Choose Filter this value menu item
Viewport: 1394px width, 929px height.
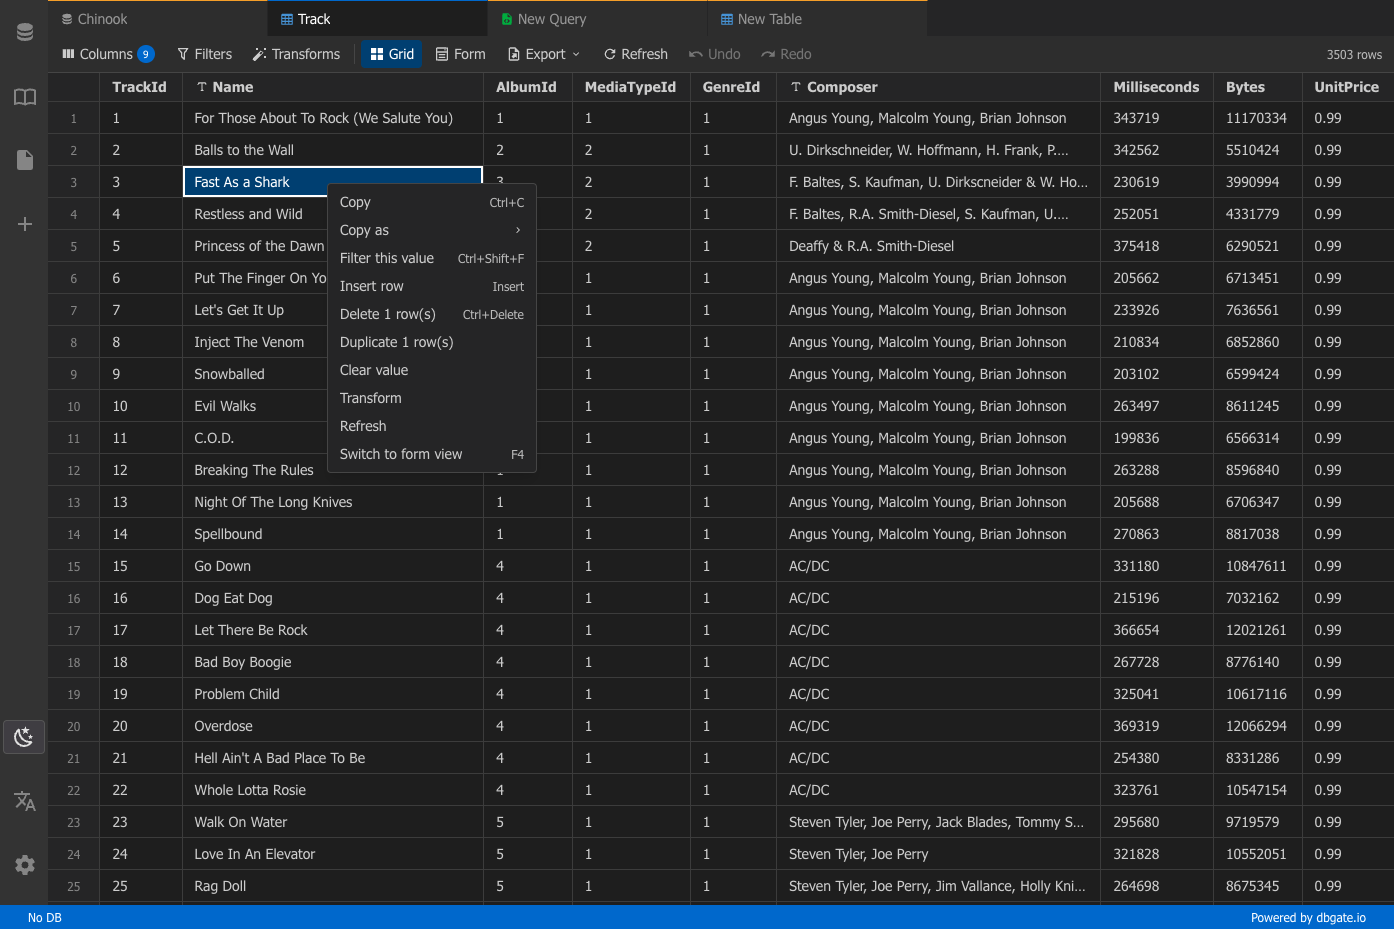click(432, 258)
